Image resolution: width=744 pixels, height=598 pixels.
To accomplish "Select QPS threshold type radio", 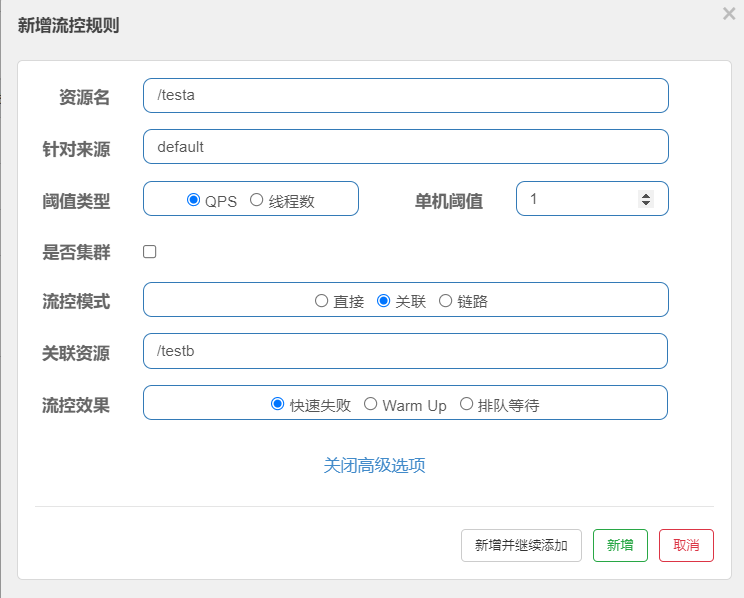I will click(193, 200).
